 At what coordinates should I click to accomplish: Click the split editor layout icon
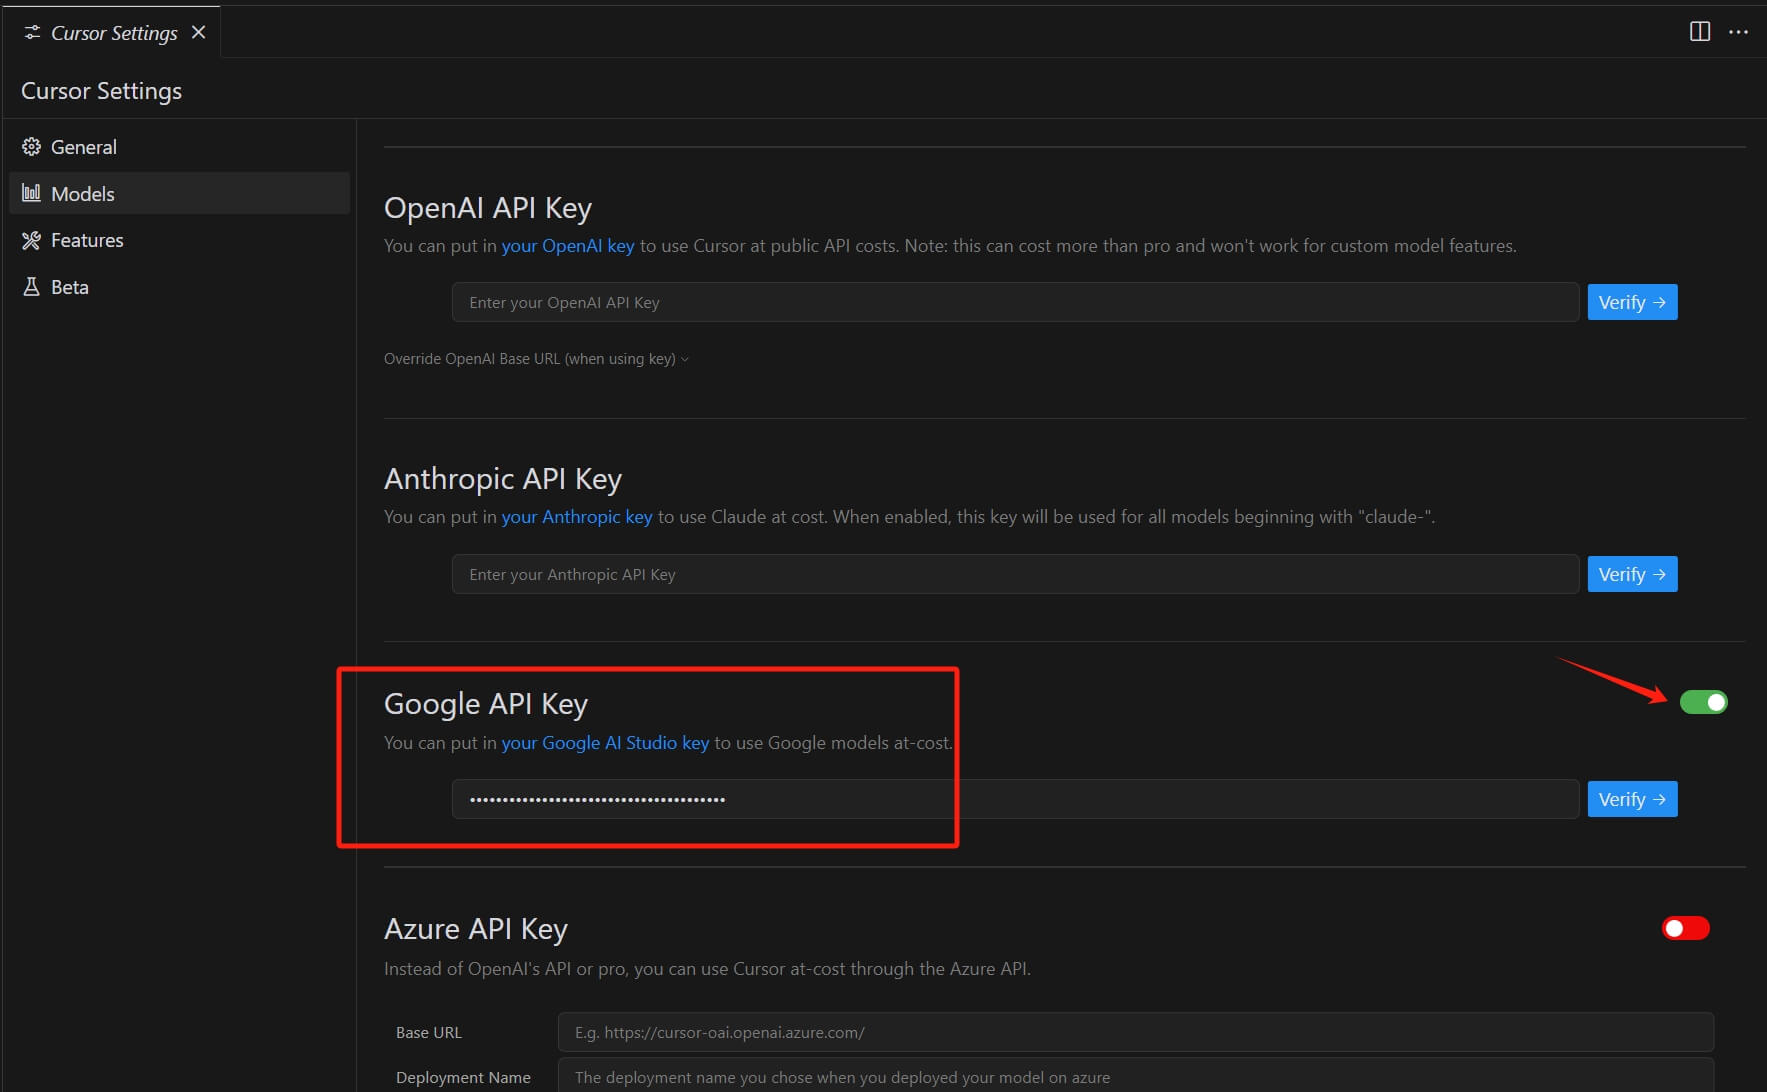coord(1699,32)
